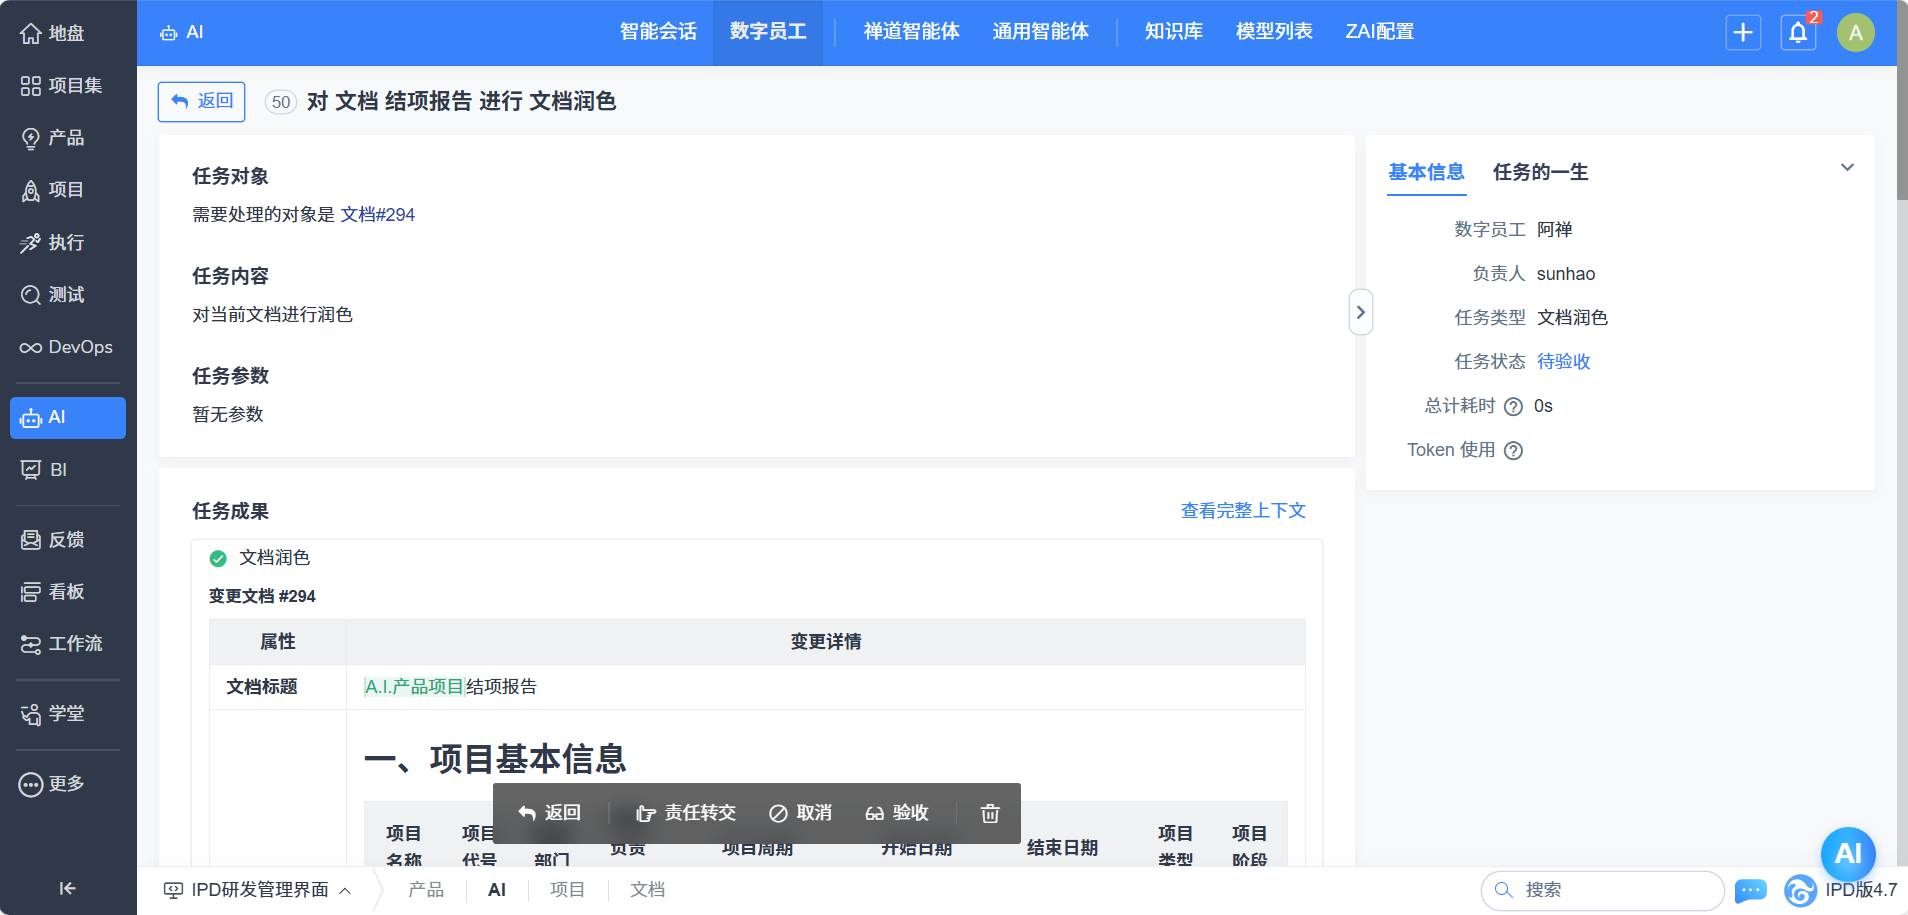Click help icon next to Token 使用

1513,451
